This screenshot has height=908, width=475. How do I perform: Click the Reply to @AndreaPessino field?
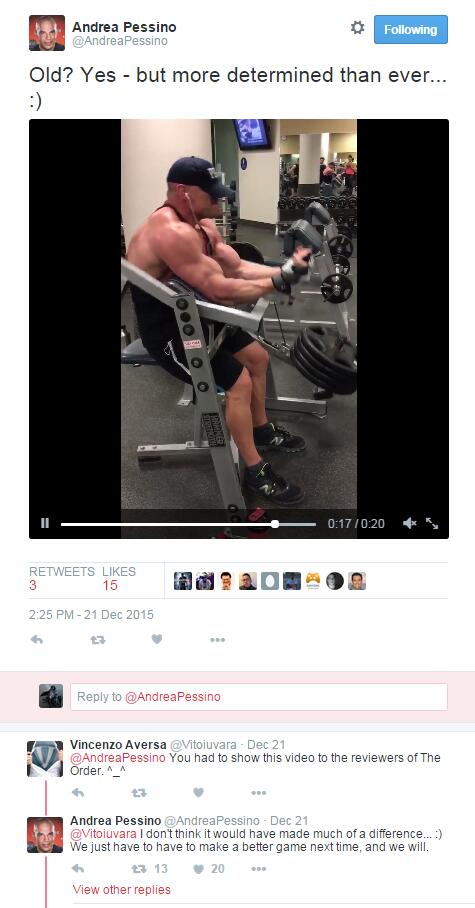coord(258,697)
